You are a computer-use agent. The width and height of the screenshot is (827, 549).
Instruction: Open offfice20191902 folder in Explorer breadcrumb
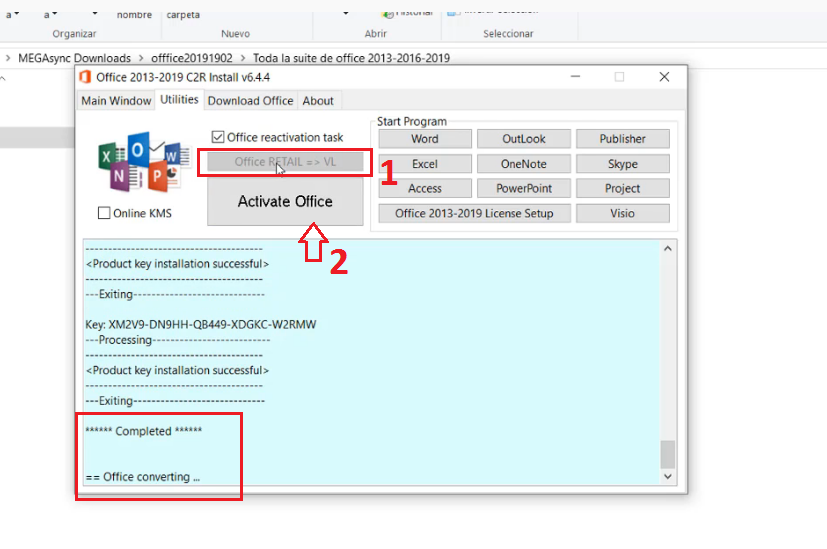point(191,58)
